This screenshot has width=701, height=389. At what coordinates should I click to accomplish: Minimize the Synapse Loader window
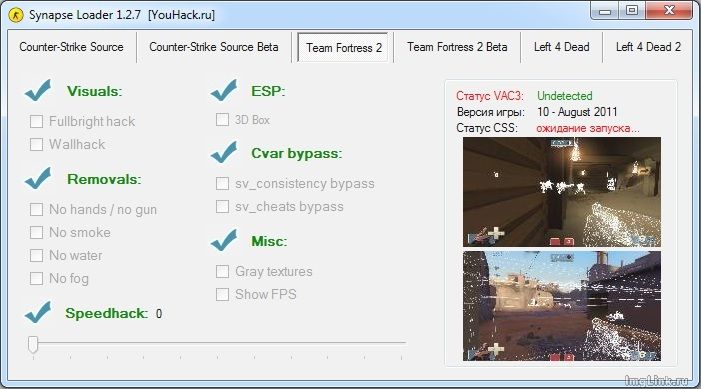[605, 11]
